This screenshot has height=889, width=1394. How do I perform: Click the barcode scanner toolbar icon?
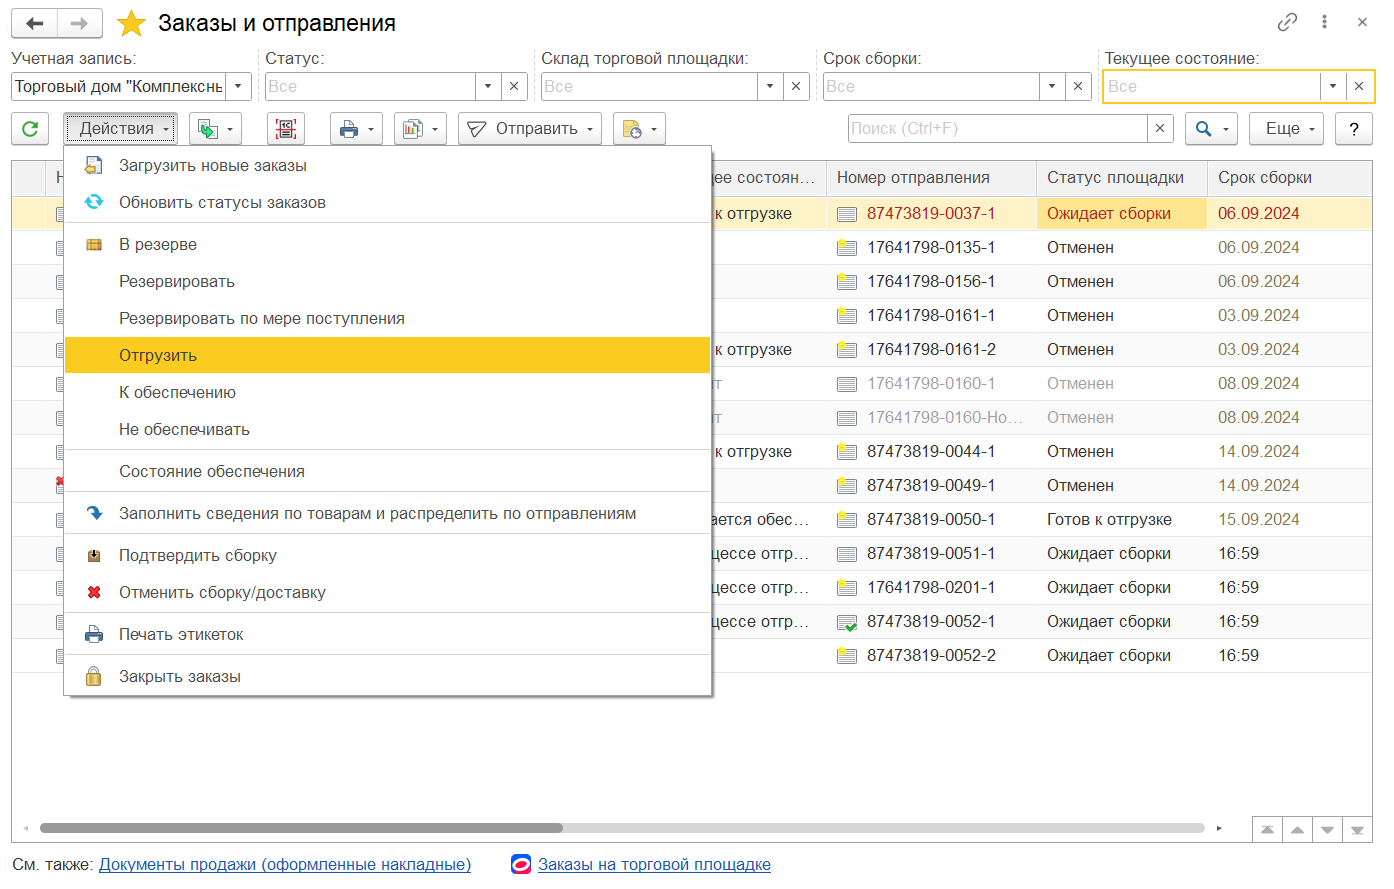pos(286,129)
